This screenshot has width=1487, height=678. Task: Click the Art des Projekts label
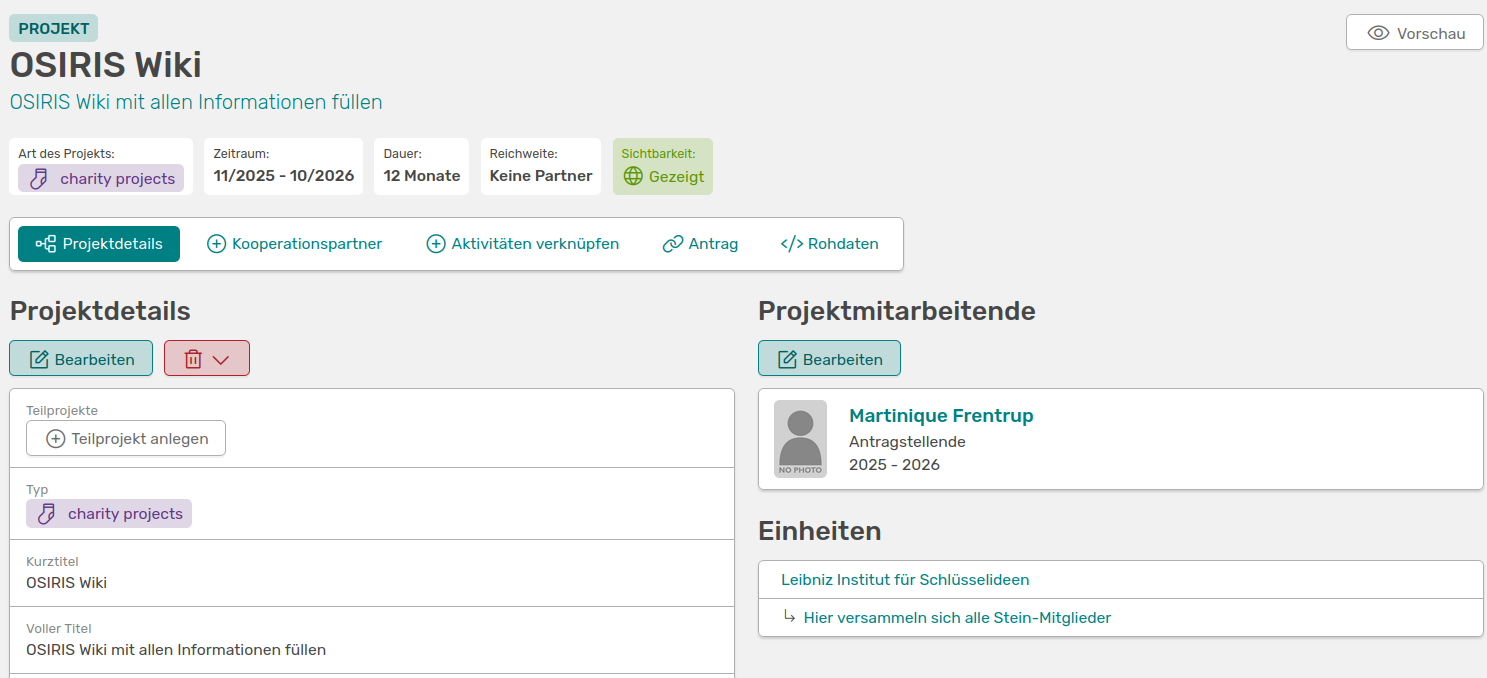click(x=66, y=154)
